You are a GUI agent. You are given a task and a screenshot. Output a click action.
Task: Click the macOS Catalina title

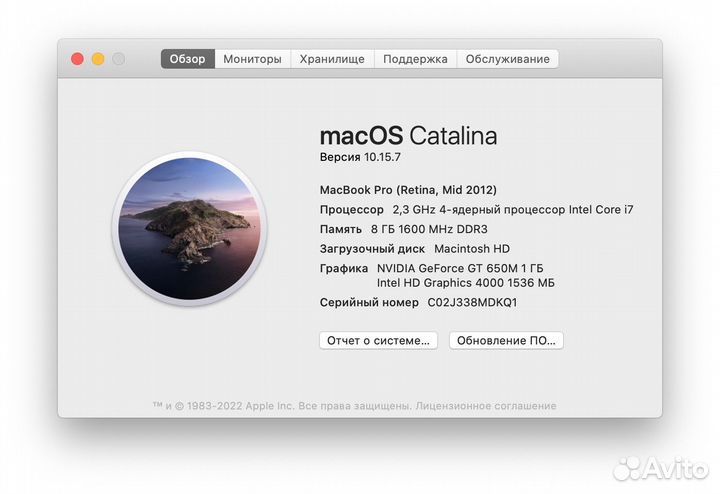point(408,135)
